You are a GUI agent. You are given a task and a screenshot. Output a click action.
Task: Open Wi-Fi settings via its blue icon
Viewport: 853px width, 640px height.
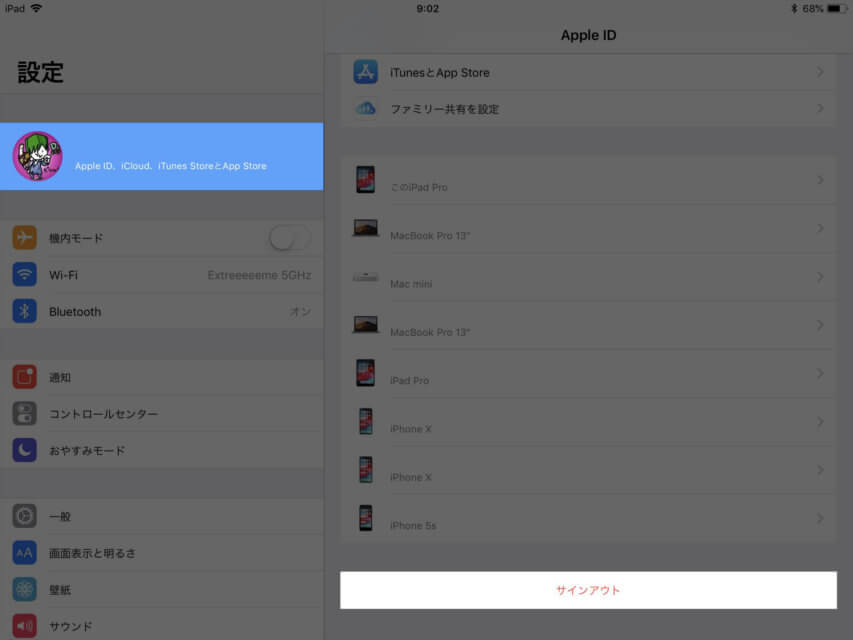[x=24, y=274]
